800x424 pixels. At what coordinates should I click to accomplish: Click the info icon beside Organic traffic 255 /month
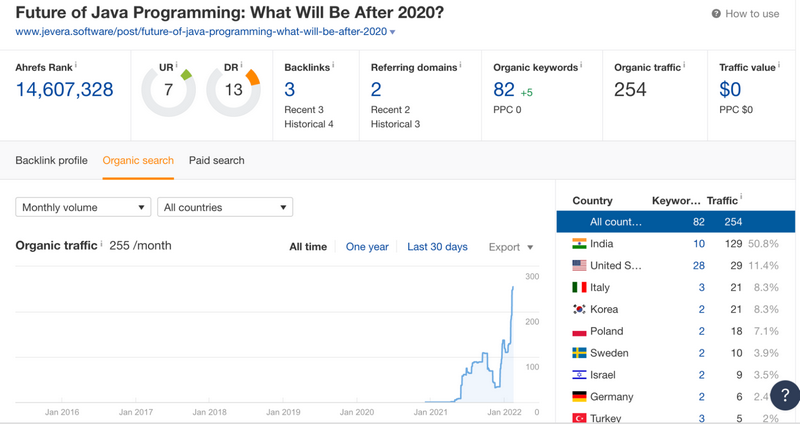tap(102, 243)
